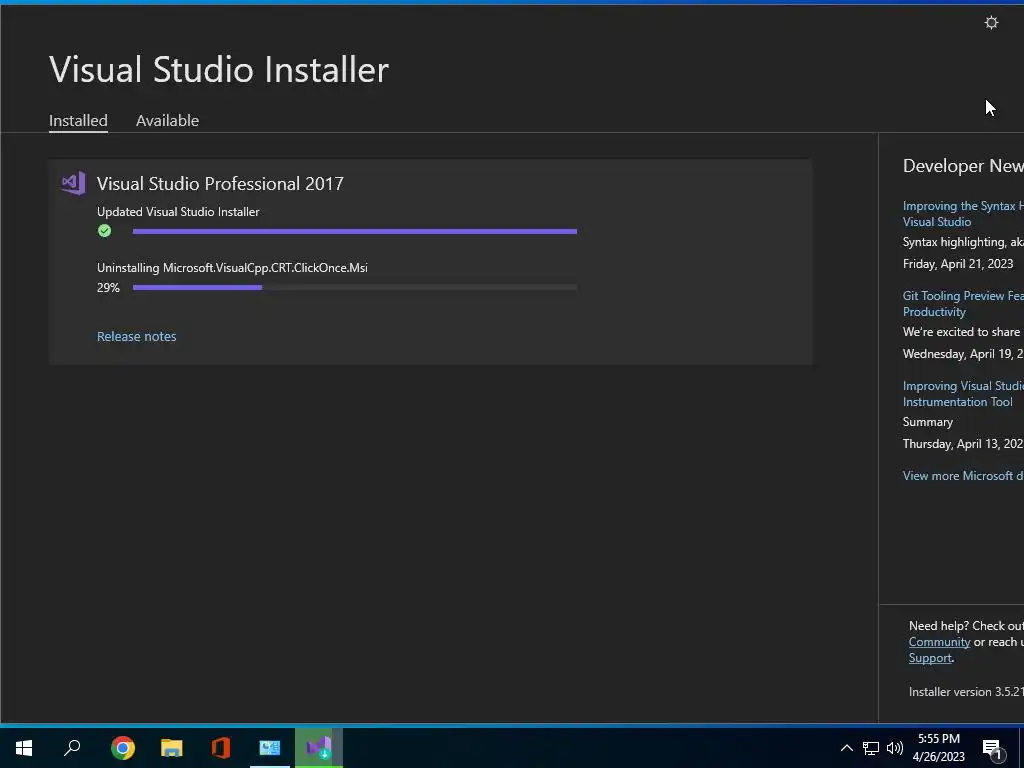Launch Google Chrome from the taskbar
The height and width of the screenshot is (768, 1024).
tap(123, 748)
